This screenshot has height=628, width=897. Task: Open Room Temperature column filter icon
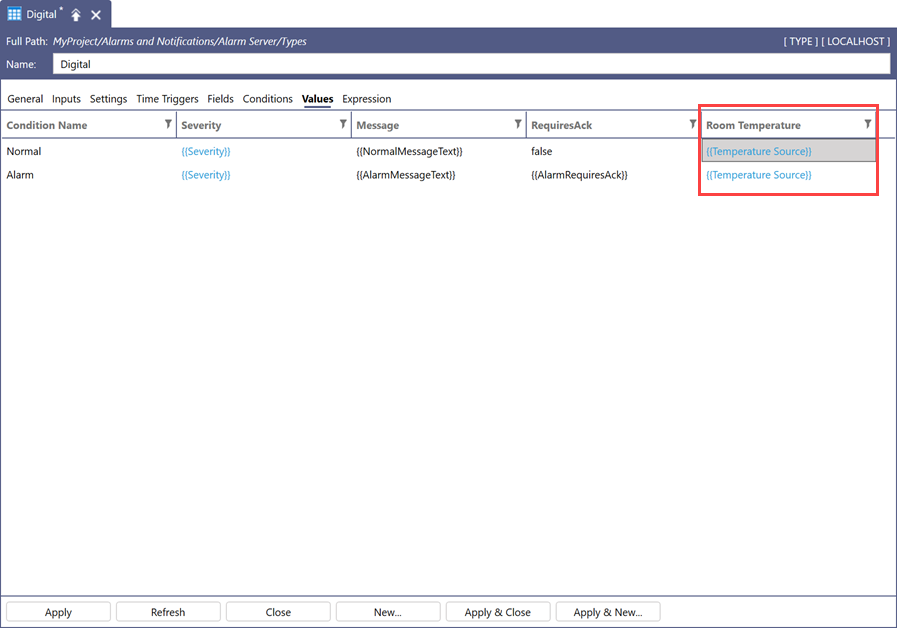click(868, 124)
